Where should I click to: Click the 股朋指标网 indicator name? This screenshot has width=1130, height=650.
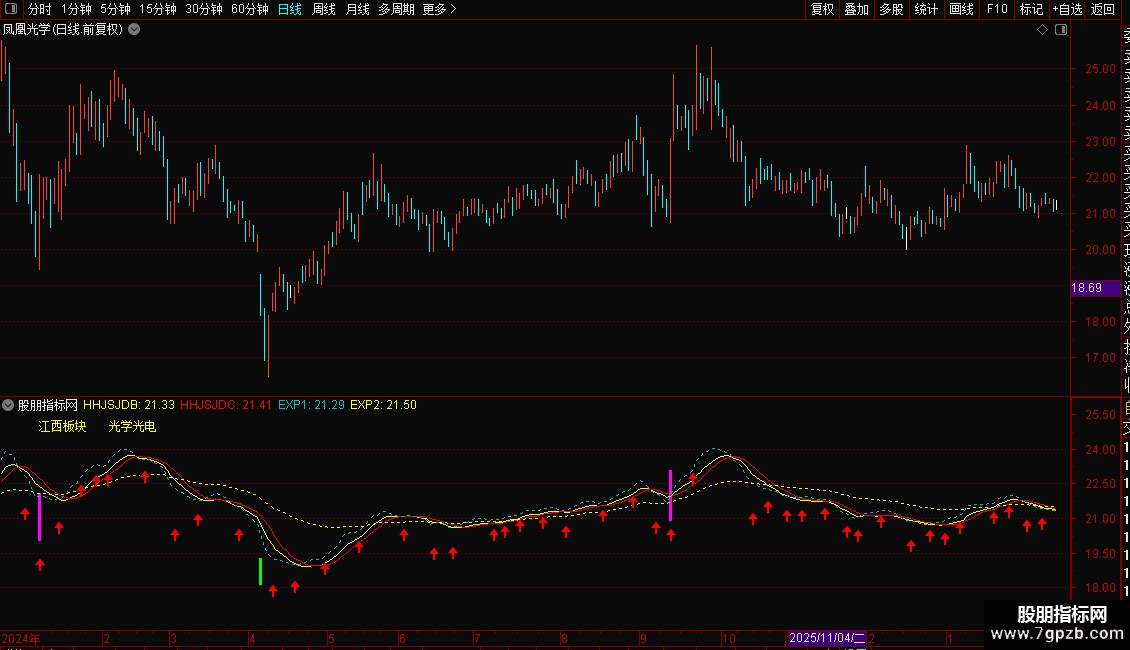48,405
